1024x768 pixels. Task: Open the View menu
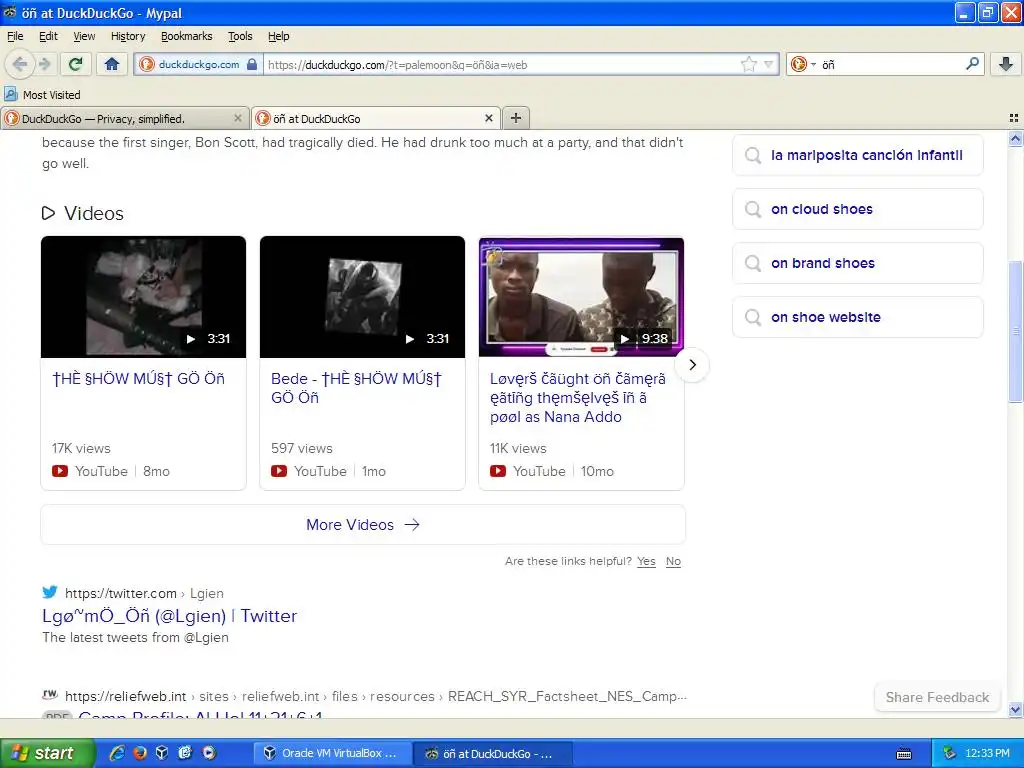pos(84,36)
